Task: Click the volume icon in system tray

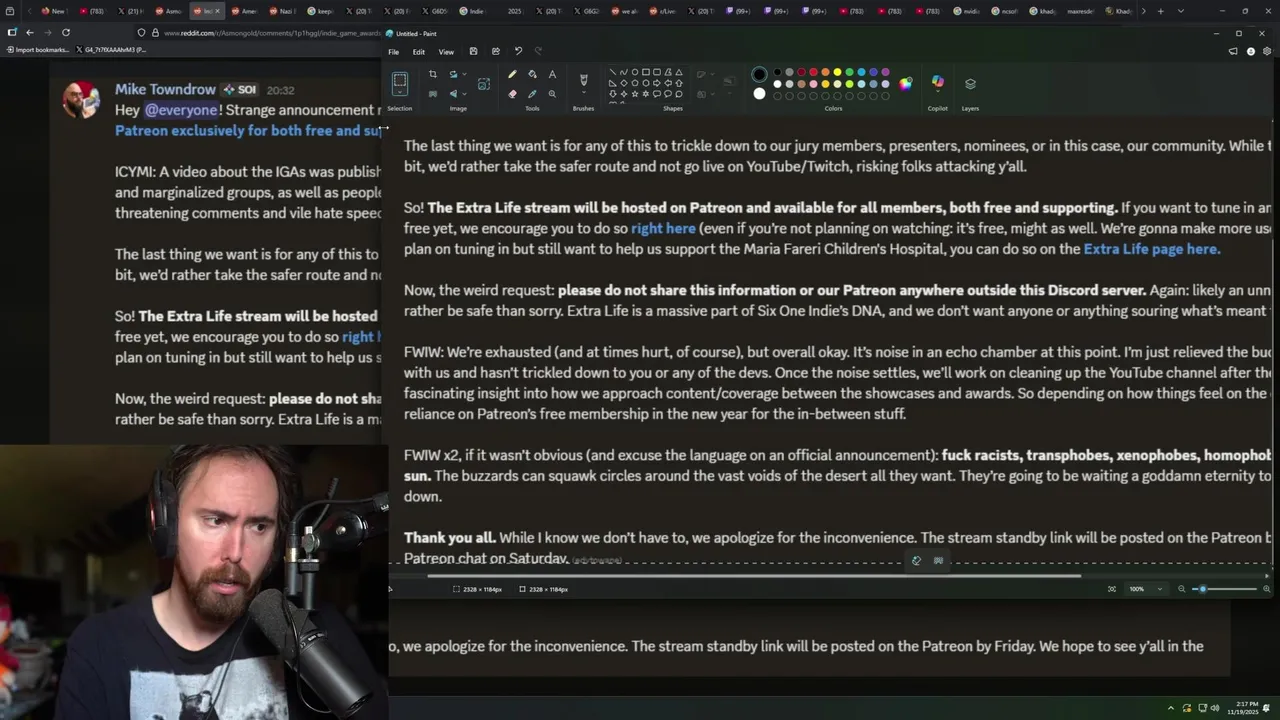Action: pos(1215,708)
